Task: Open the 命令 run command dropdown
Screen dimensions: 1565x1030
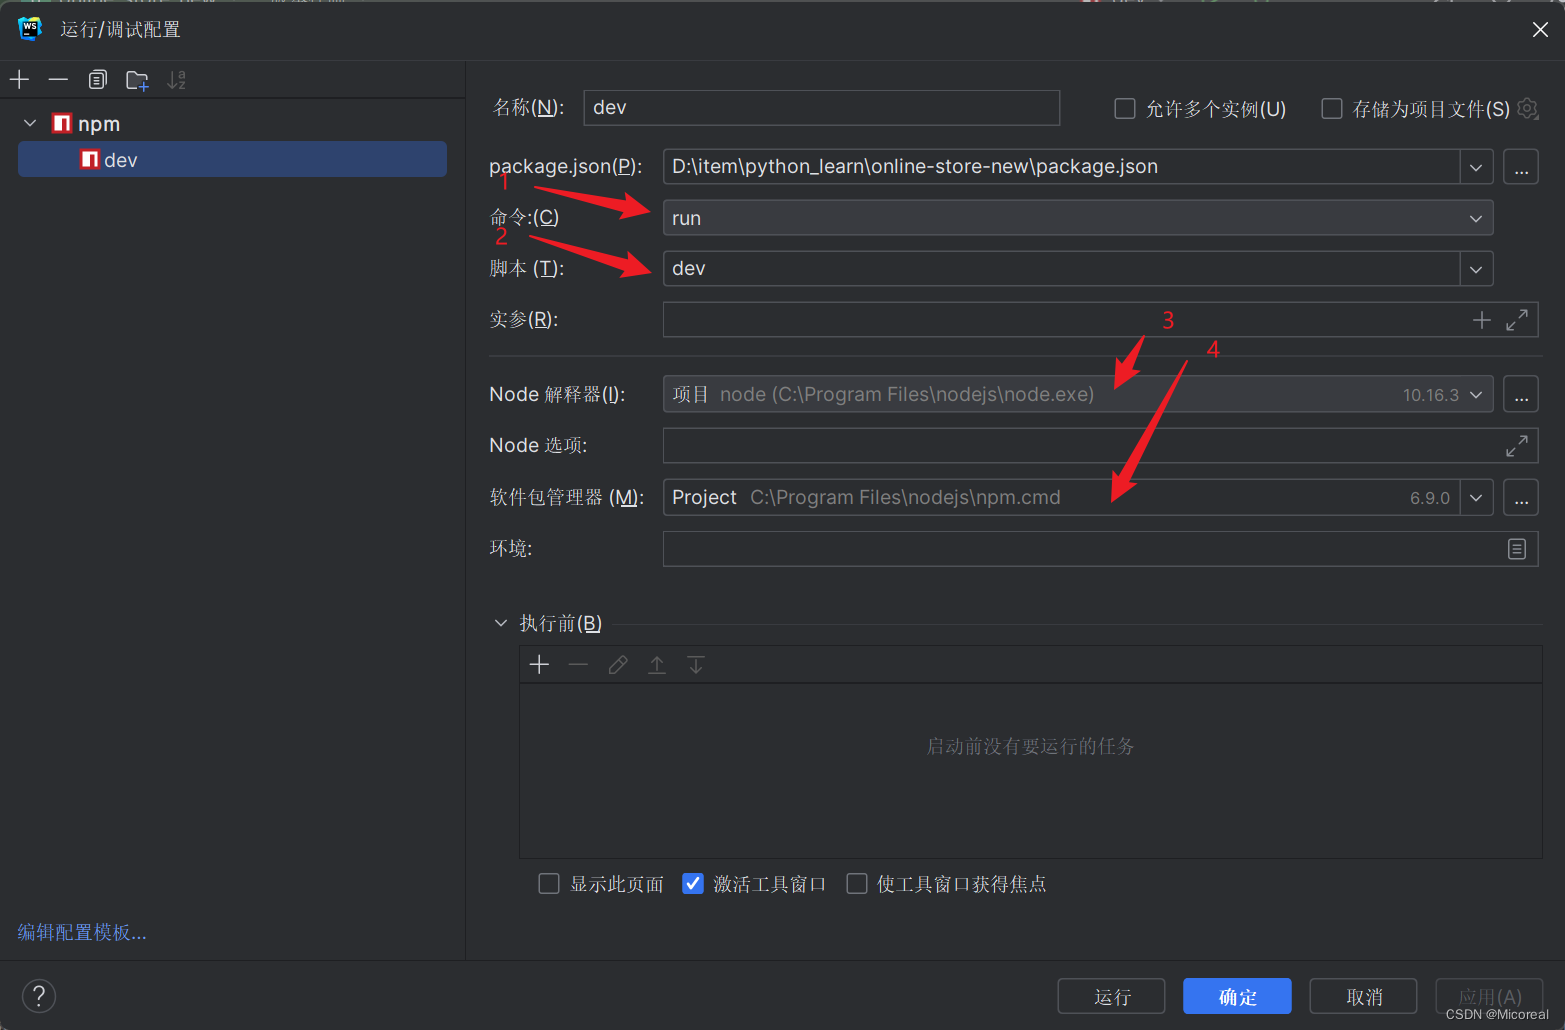Action: click(1476, 218)
